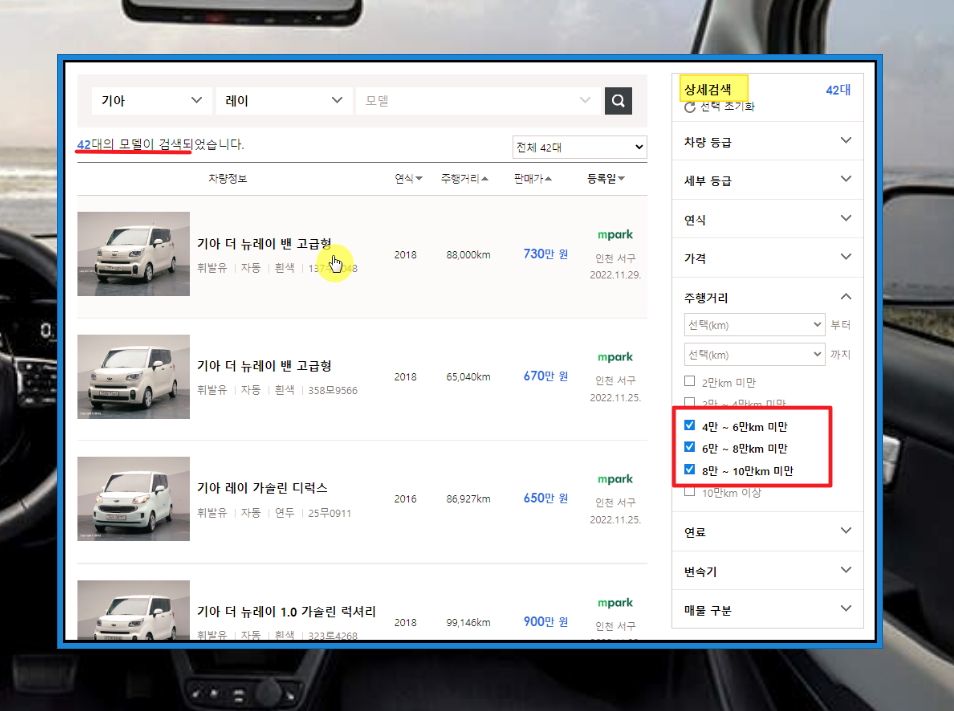
Task: Click the 86,927km mileage value
Action: tap(468, 499)
